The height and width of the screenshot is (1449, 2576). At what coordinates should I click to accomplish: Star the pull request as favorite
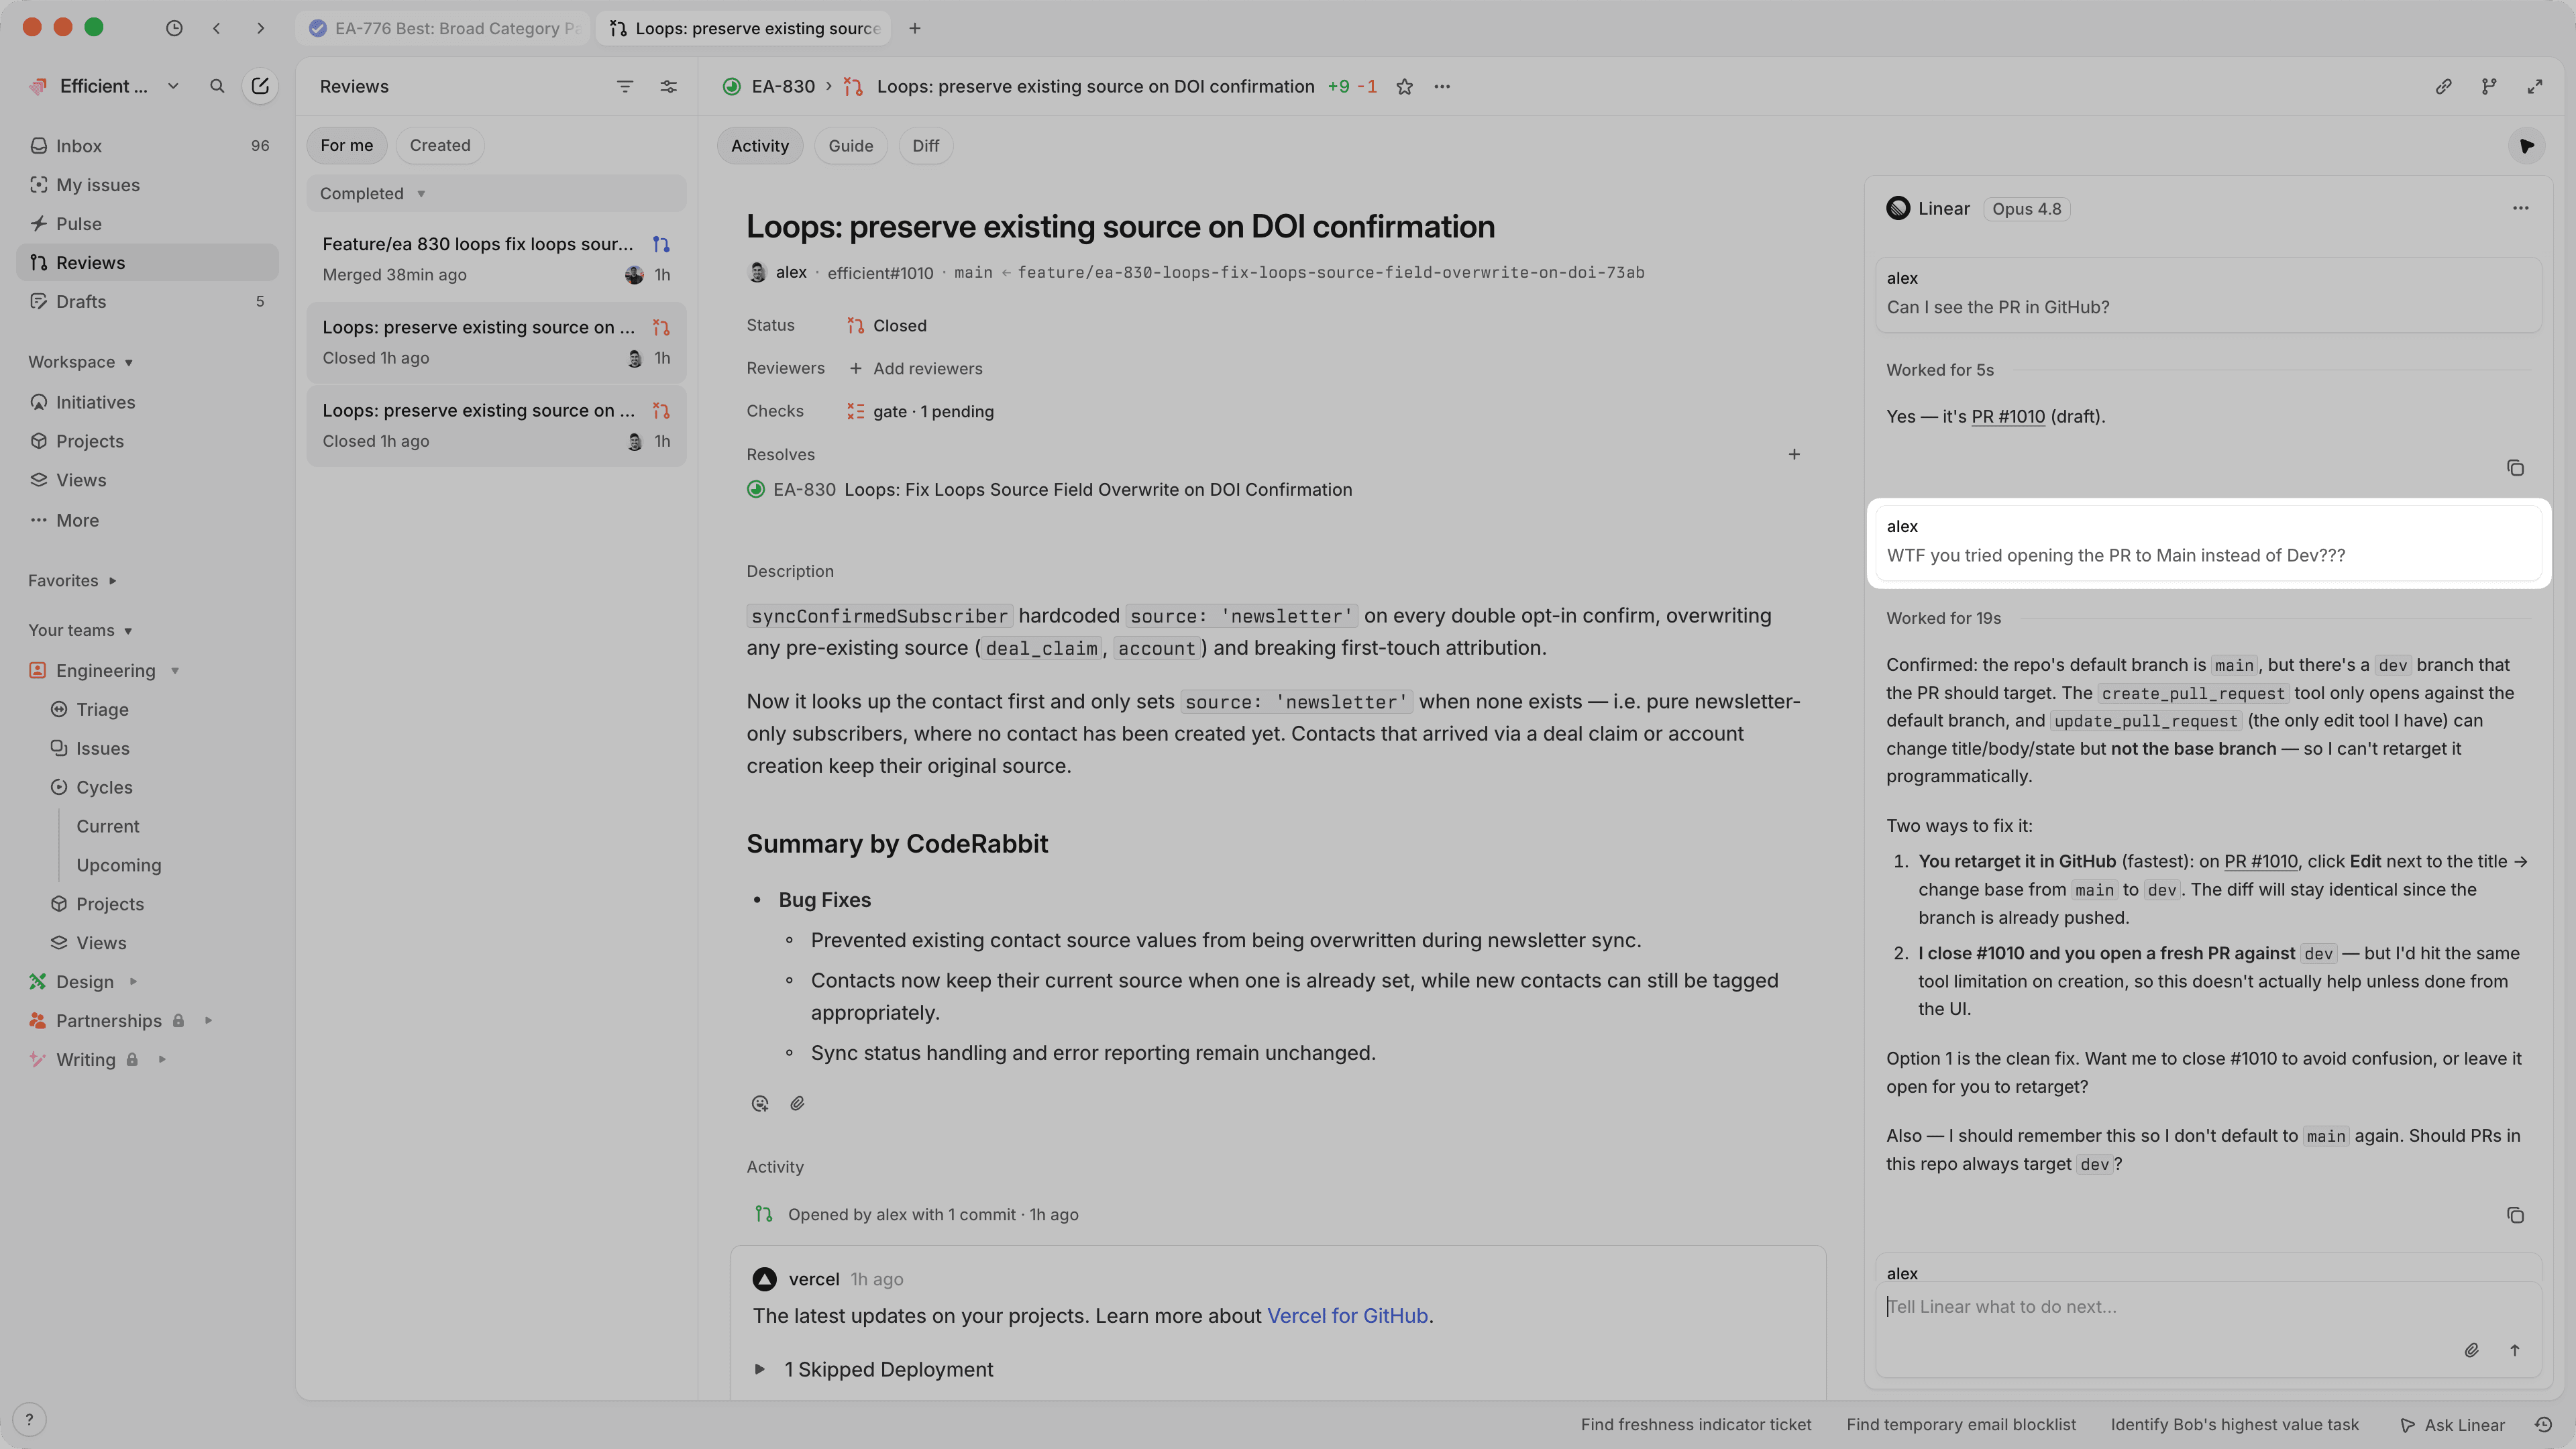pyautogui.click(x=1404, y=86)
